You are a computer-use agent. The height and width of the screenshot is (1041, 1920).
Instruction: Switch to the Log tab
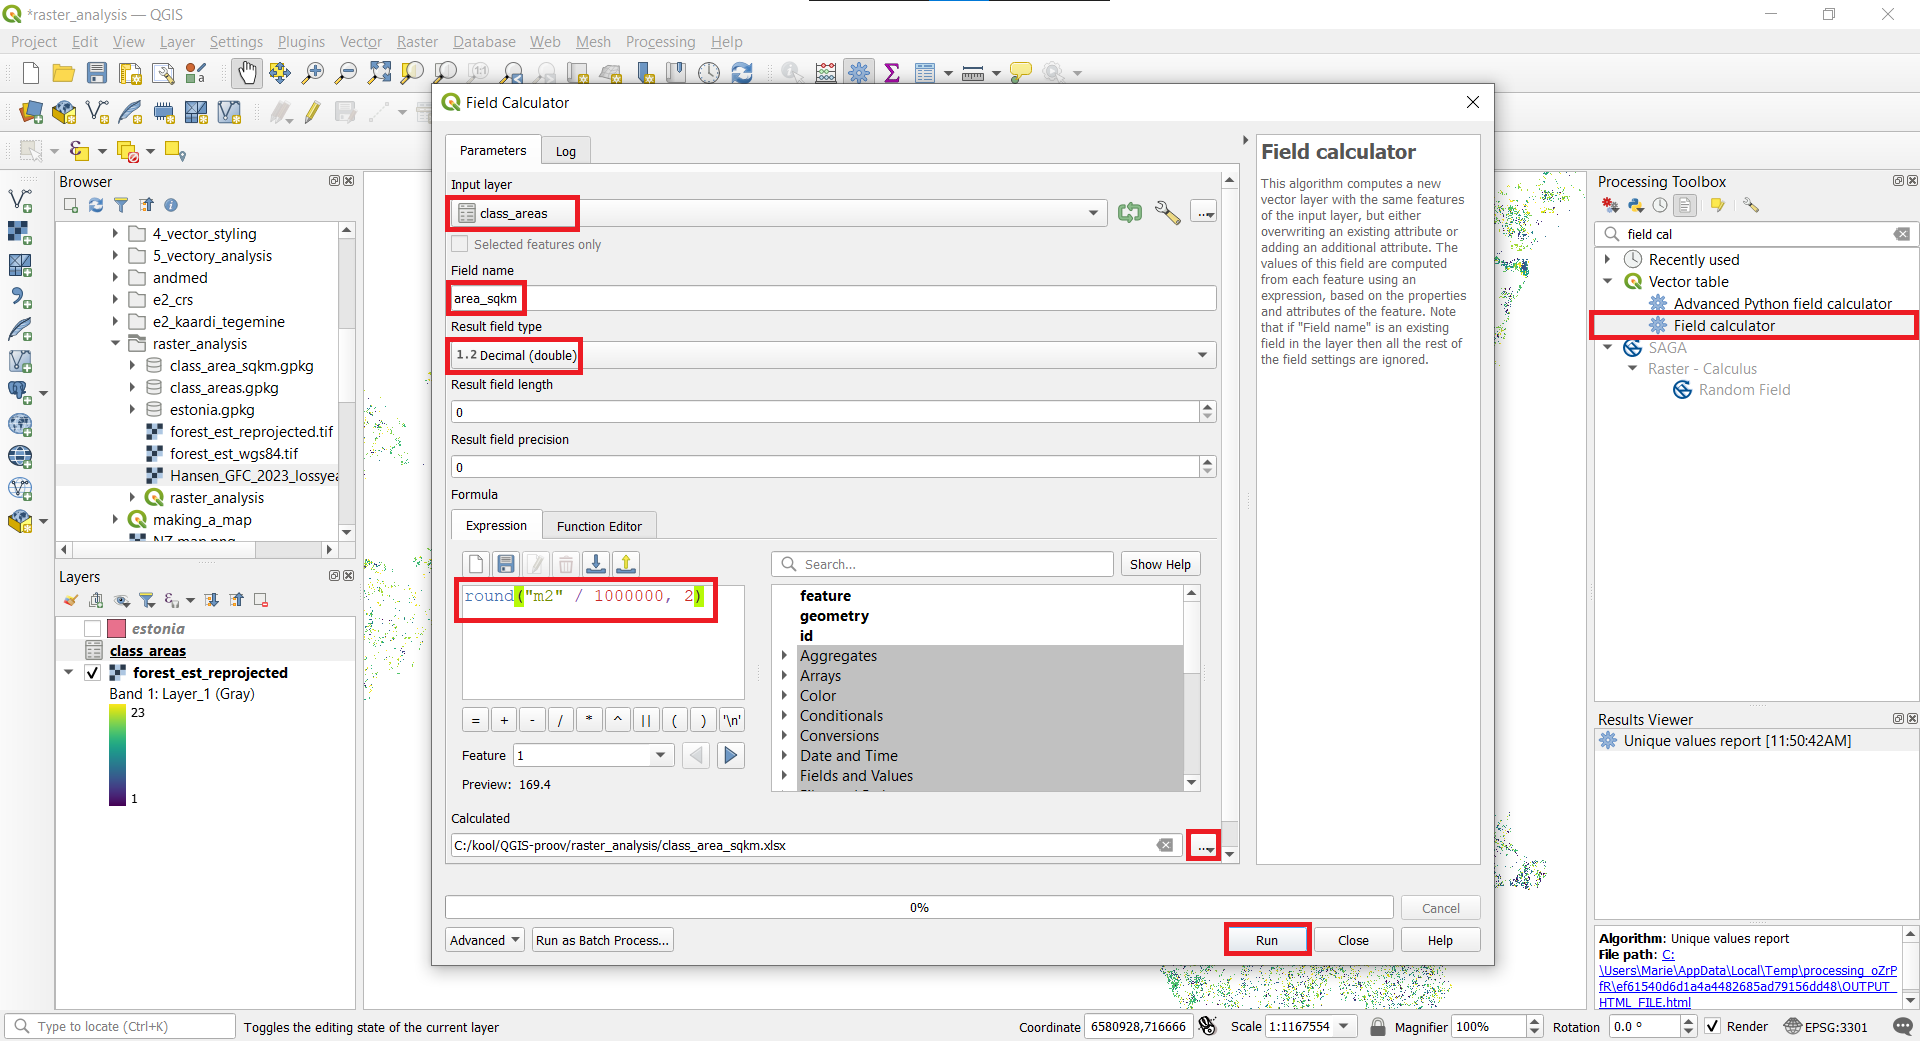[566, 151]
